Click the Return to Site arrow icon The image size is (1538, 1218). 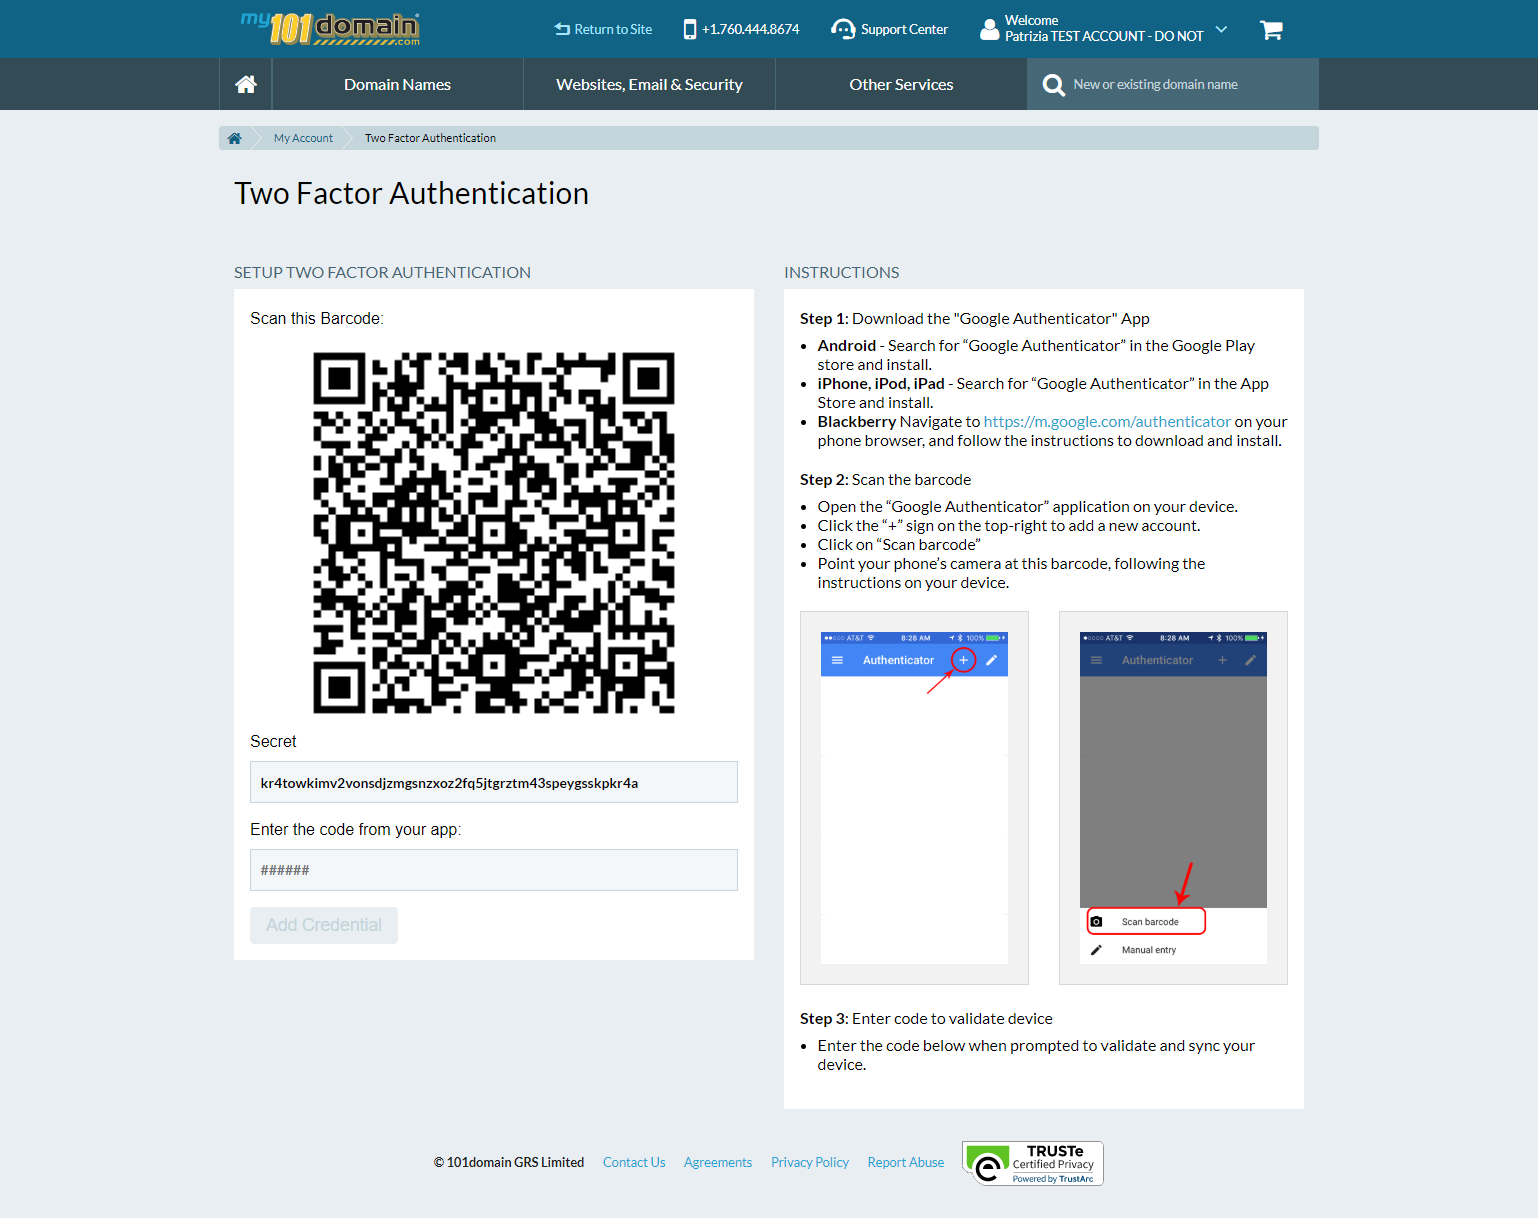[562, 29]
